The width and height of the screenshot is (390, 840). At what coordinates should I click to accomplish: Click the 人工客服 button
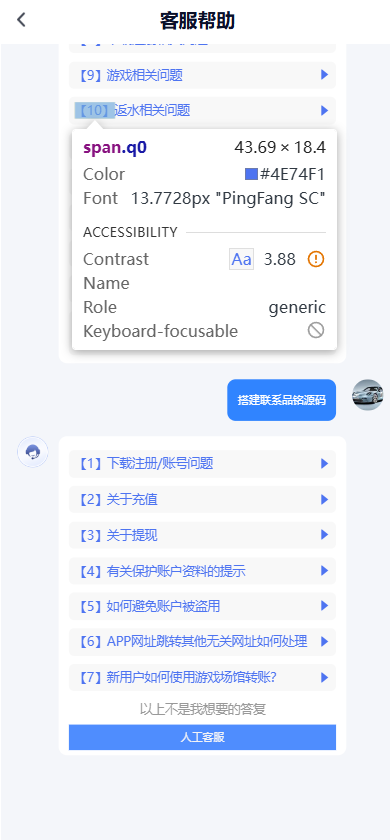(x=202, y=737)
